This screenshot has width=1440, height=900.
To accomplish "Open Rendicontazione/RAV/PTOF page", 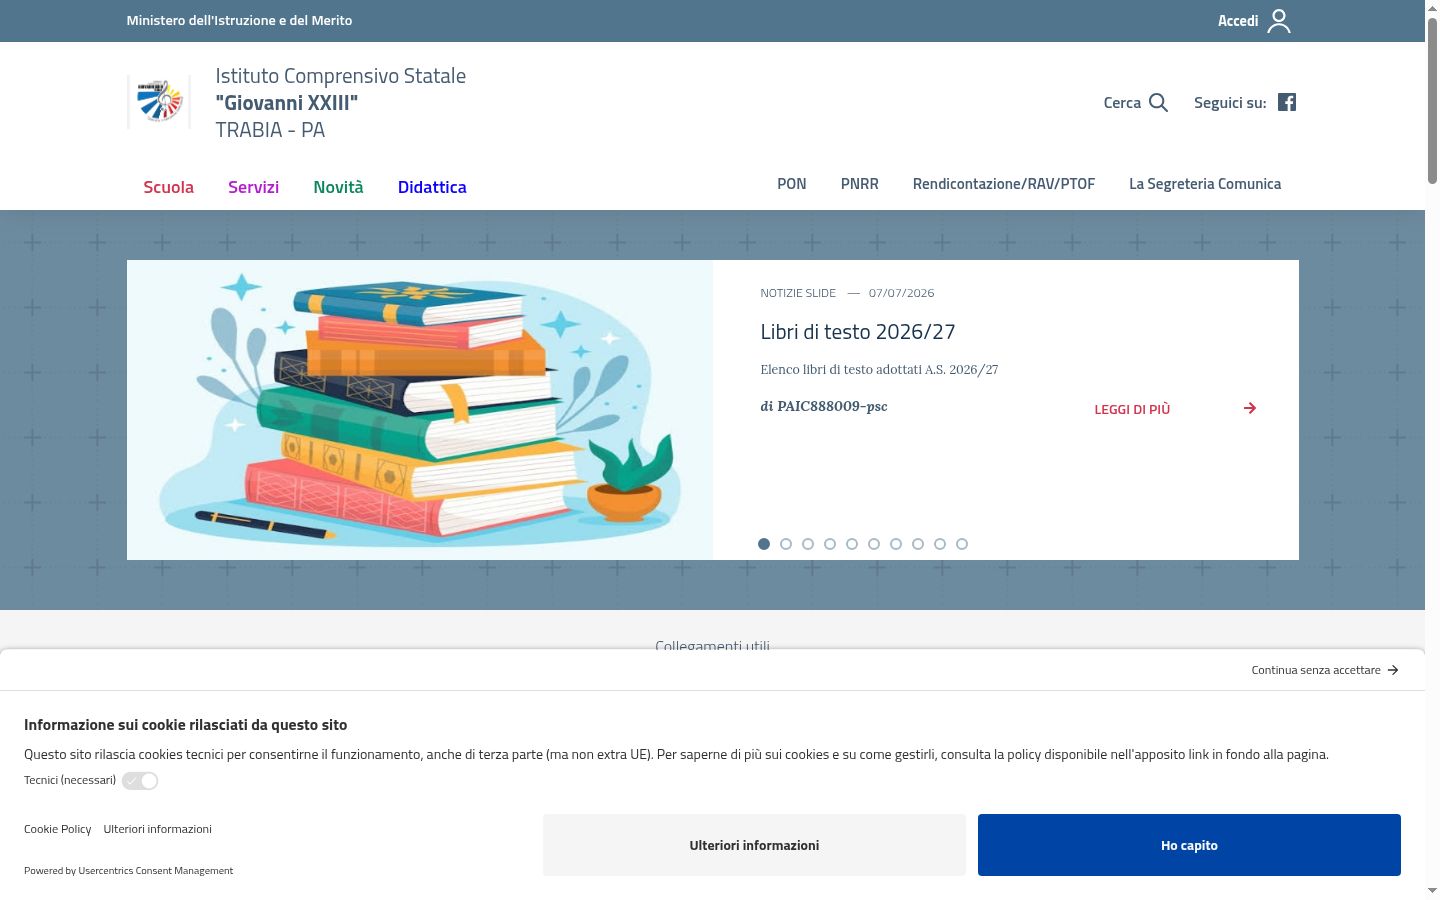I will pos(1004,184).
